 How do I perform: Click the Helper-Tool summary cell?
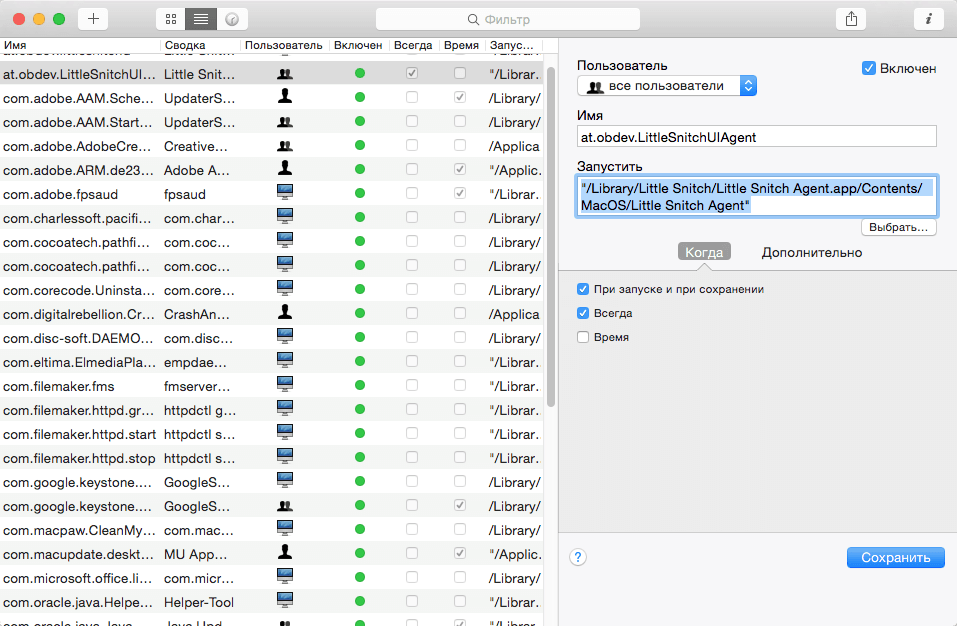click(198, 602)
